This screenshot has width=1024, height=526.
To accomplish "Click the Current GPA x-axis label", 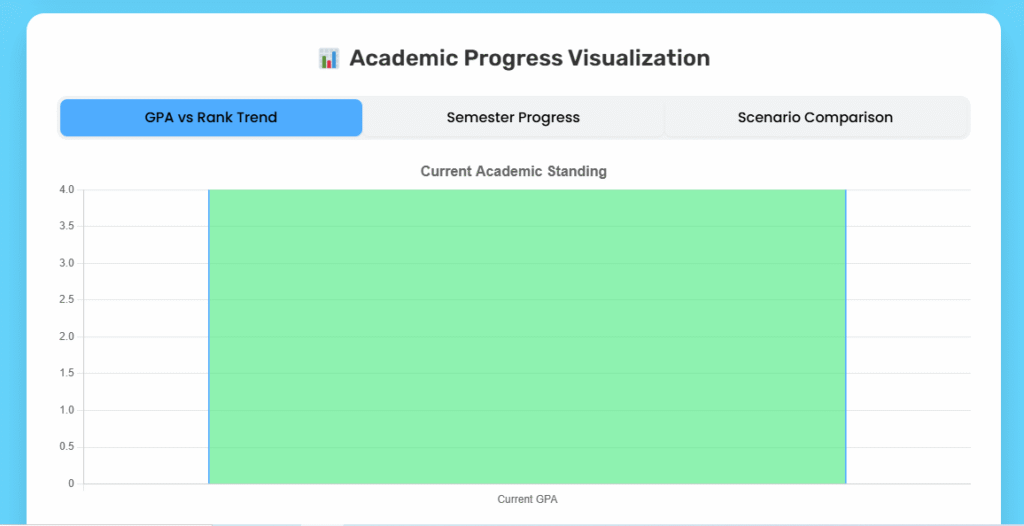I will pos(527,498).
